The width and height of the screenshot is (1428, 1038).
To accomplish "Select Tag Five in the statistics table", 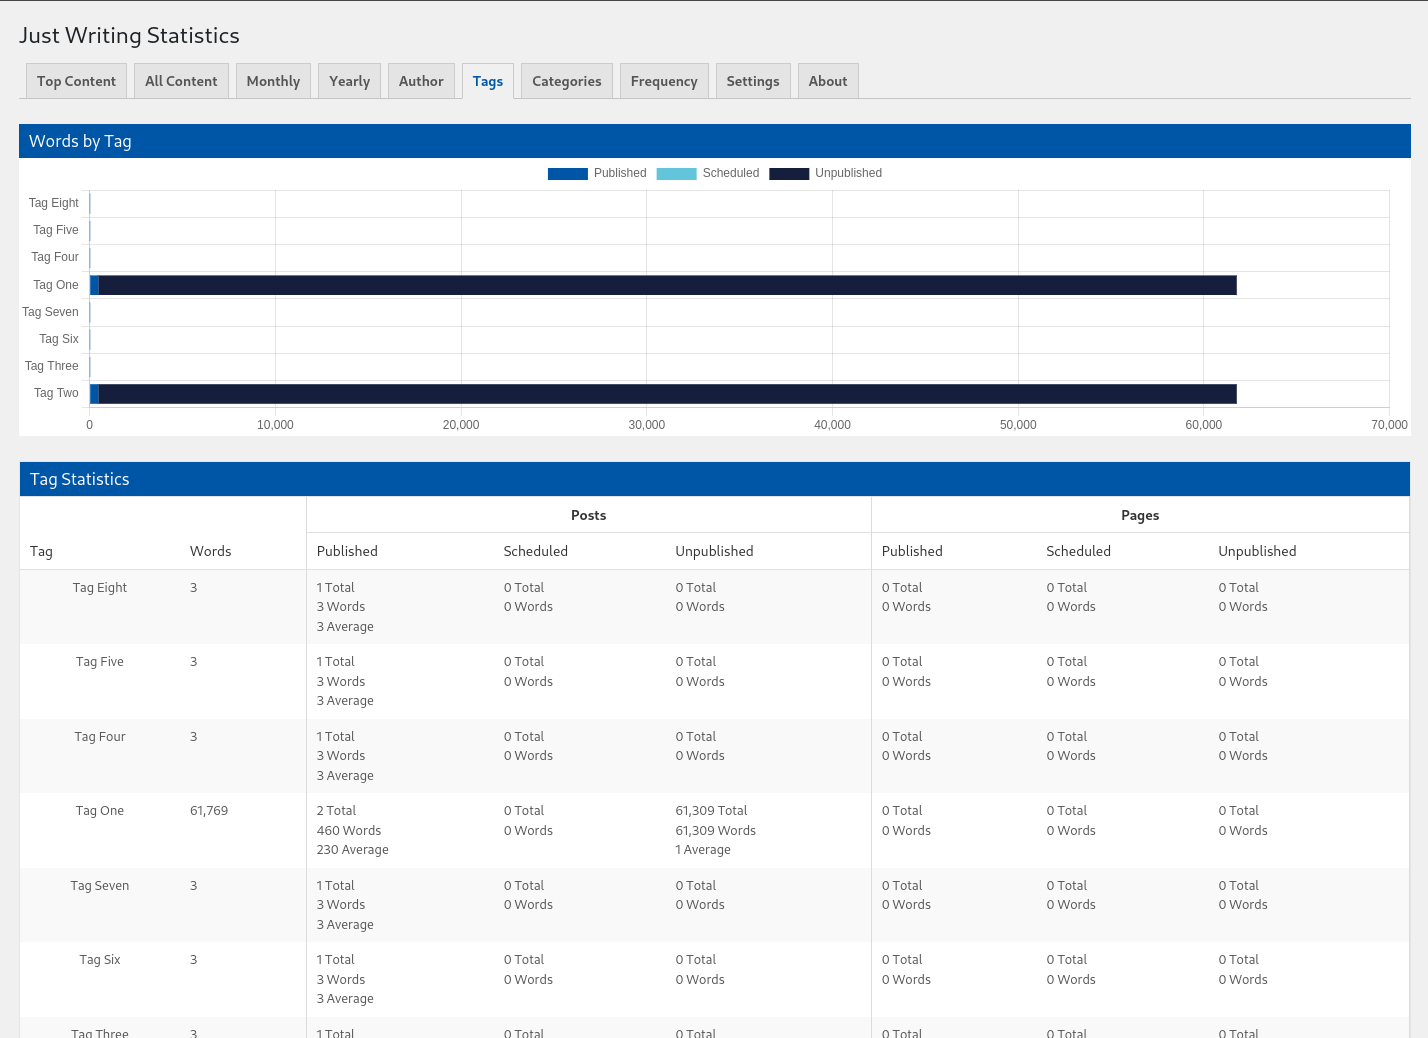I will [x=100, y=662].
